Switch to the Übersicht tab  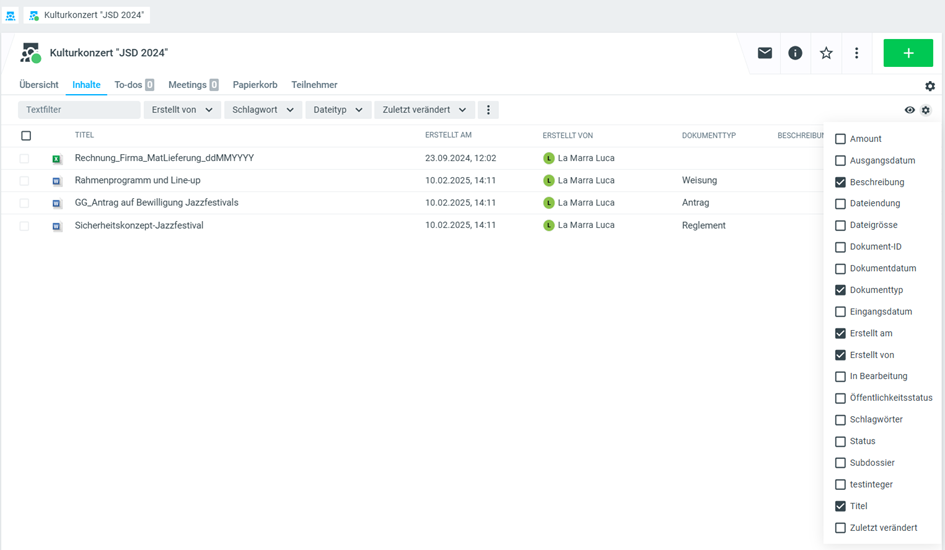tap(39, 85)
